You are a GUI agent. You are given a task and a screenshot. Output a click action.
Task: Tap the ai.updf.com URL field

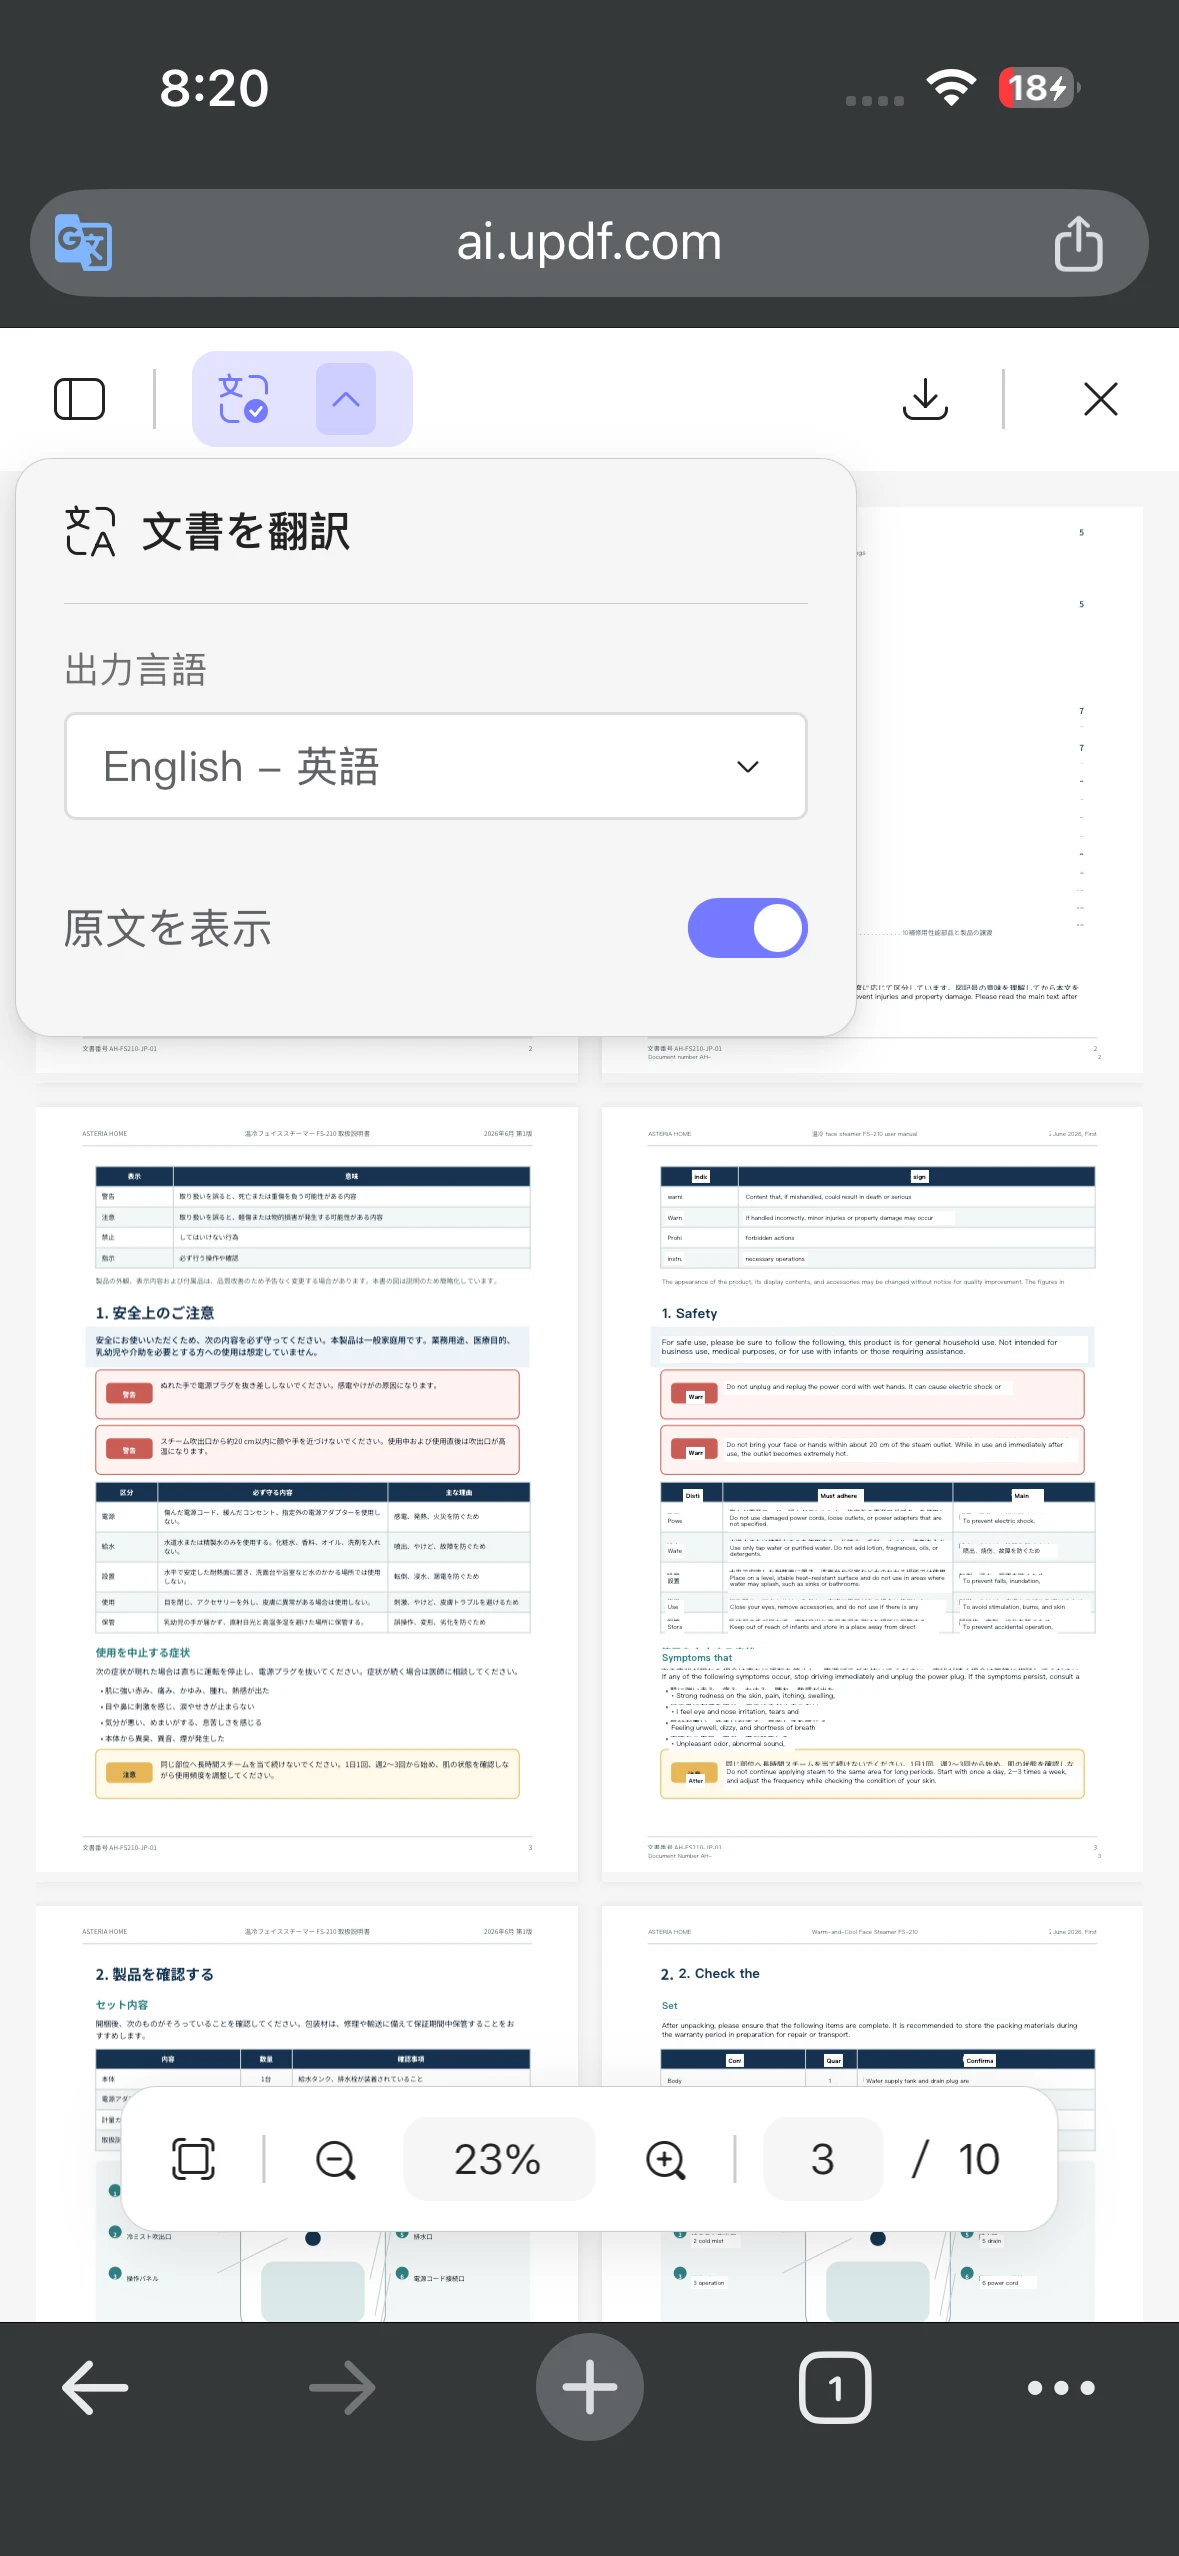(589, 242)
